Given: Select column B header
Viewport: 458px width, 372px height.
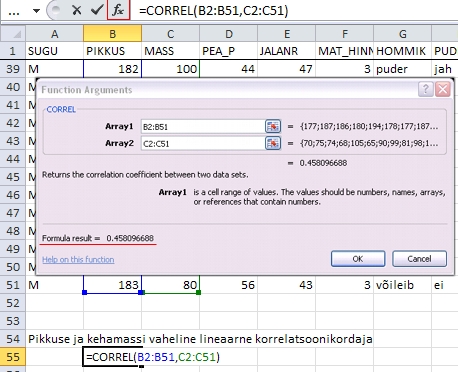Looking at the screenshot, I should pyautogui.click(x=112, y=34).
